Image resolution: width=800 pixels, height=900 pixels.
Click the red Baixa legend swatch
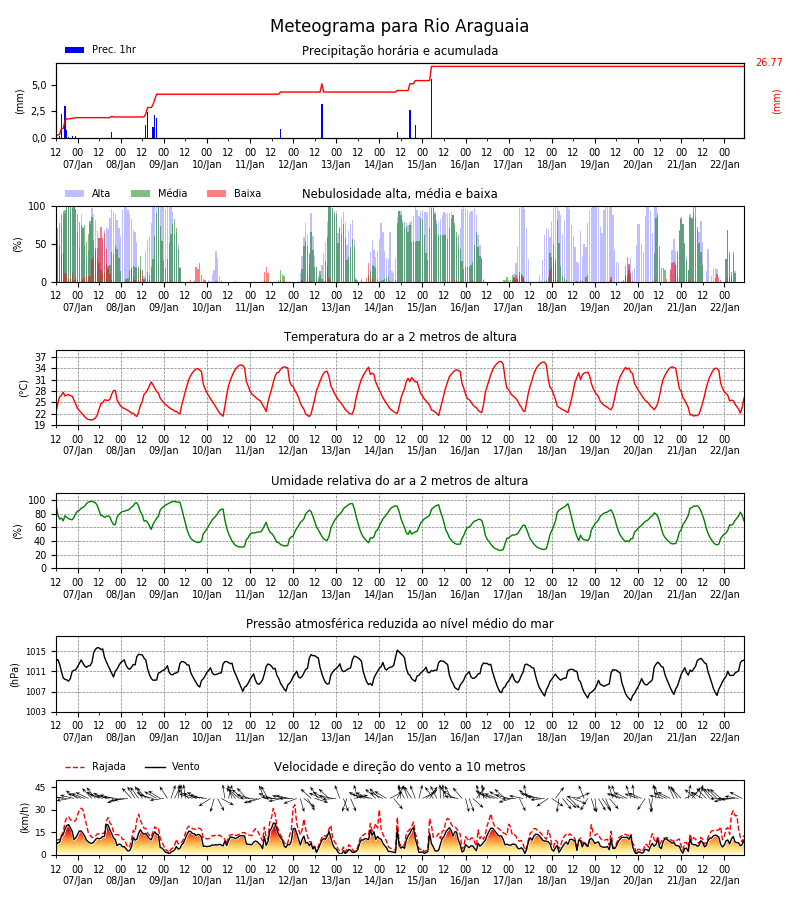216,193
